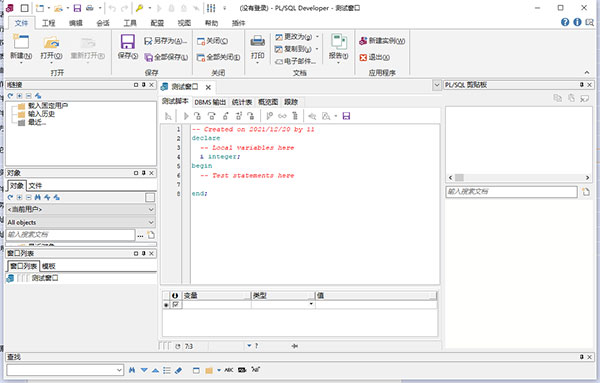Viewport: 600px width, 383px height.
Task: Toggle pin on the 查找 panel header
Action: coord(582,357)
